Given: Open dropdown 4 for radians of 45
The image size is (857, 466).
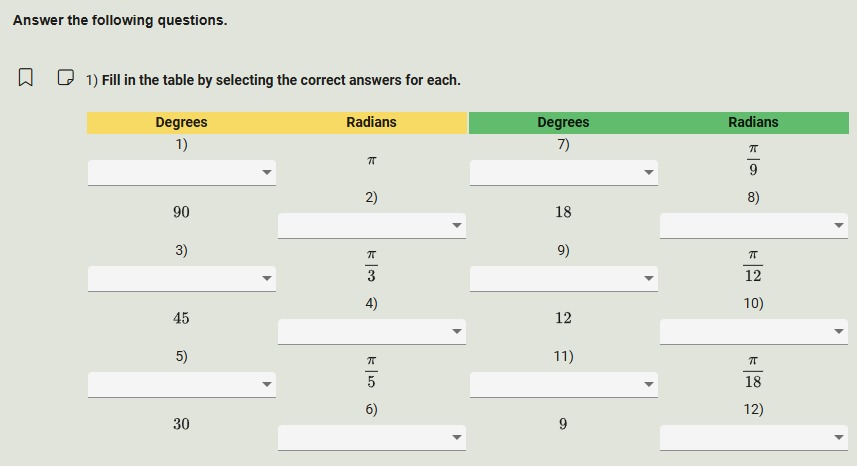Looking at the screenshot, I should (x=371, y=331).
